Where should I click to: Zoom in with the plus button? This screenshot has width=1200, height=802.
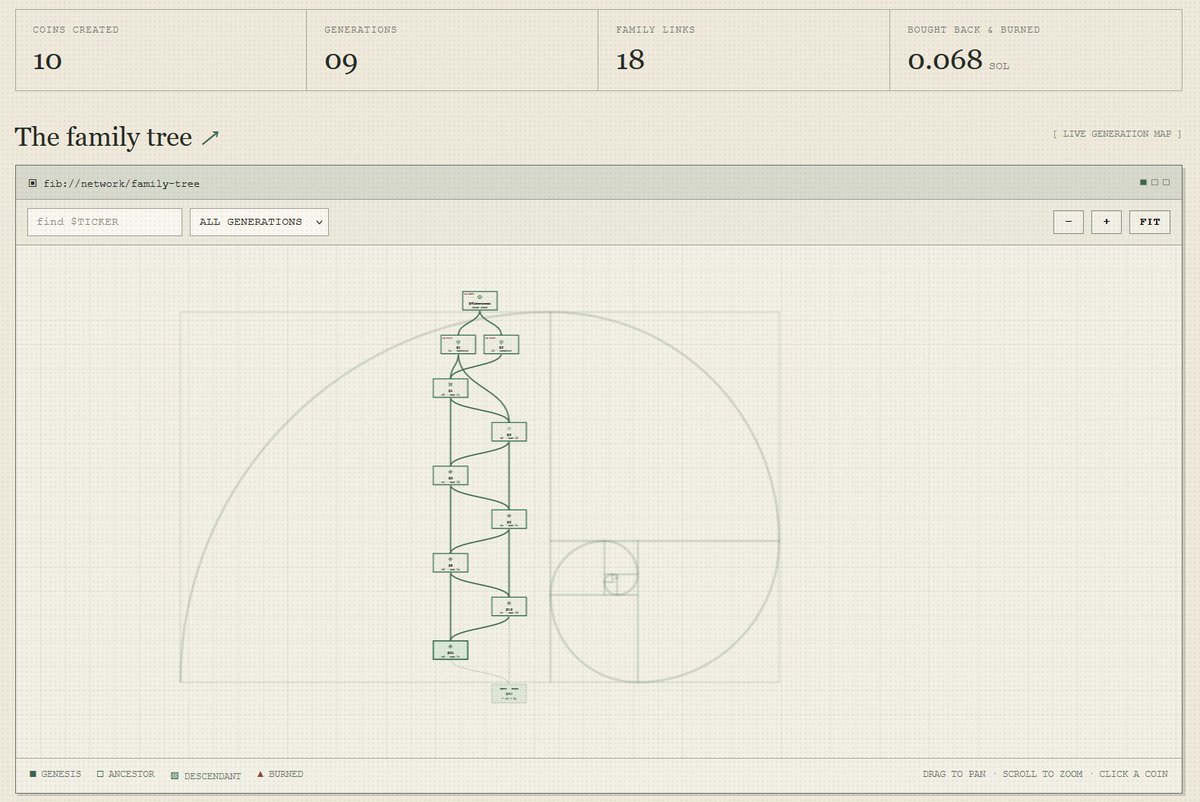pos(1106,222)
